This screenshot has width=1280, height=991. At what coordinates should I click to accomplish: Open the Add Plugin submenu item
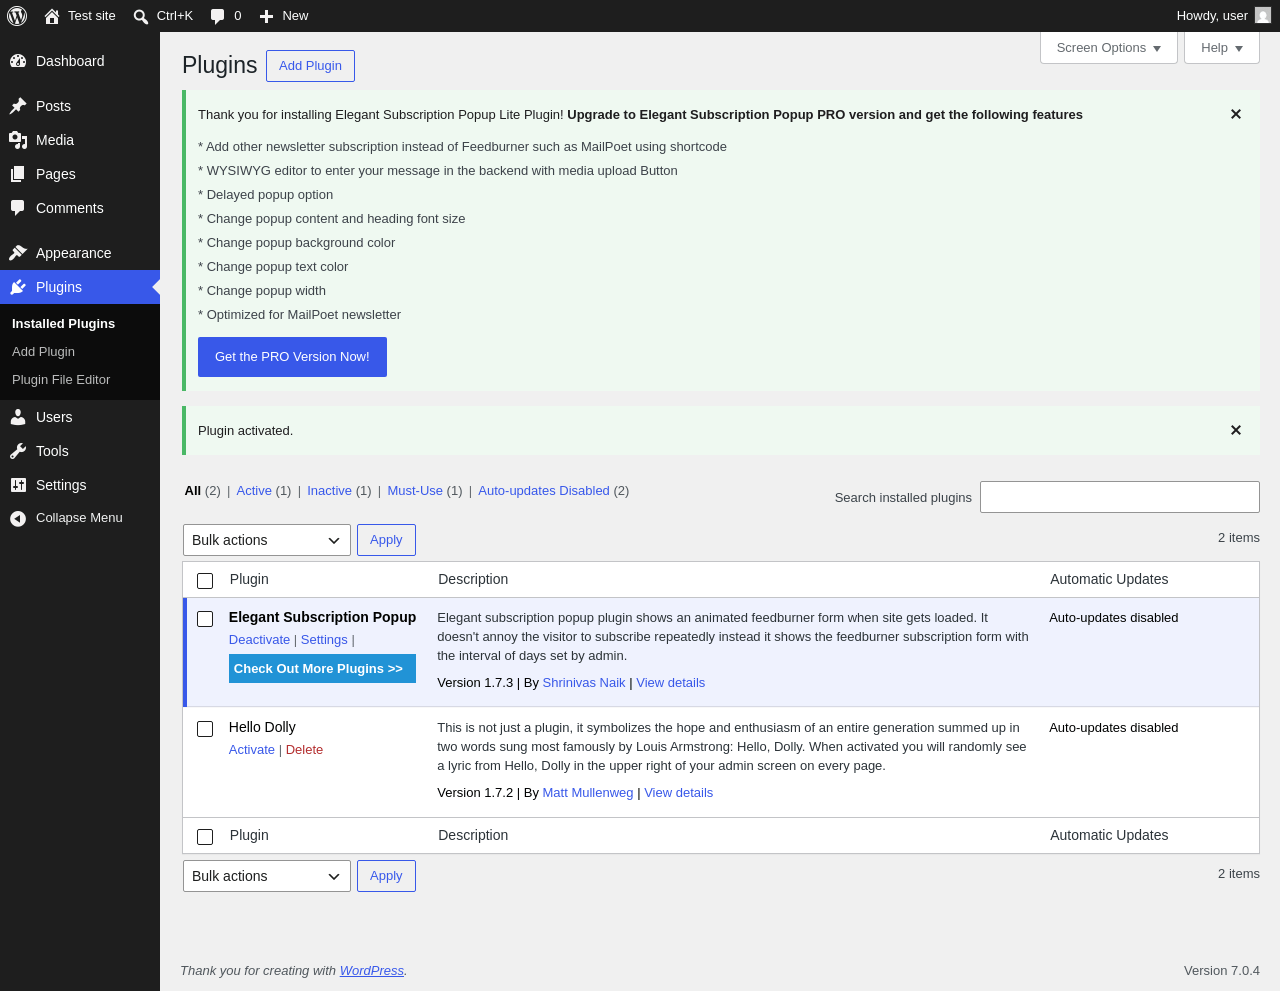pos(43,352)
